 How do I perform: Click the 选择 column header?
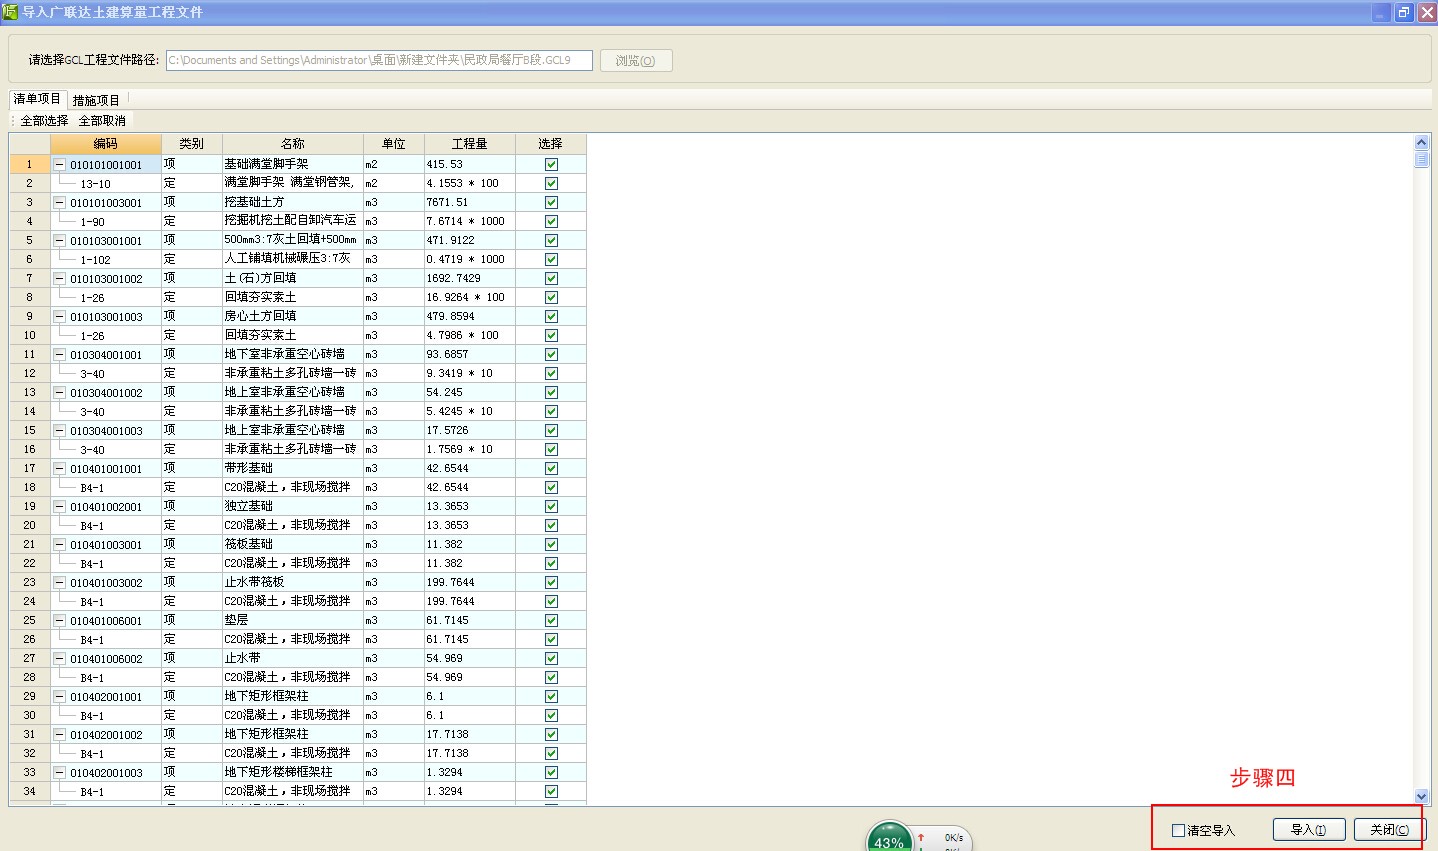point(550,144)
